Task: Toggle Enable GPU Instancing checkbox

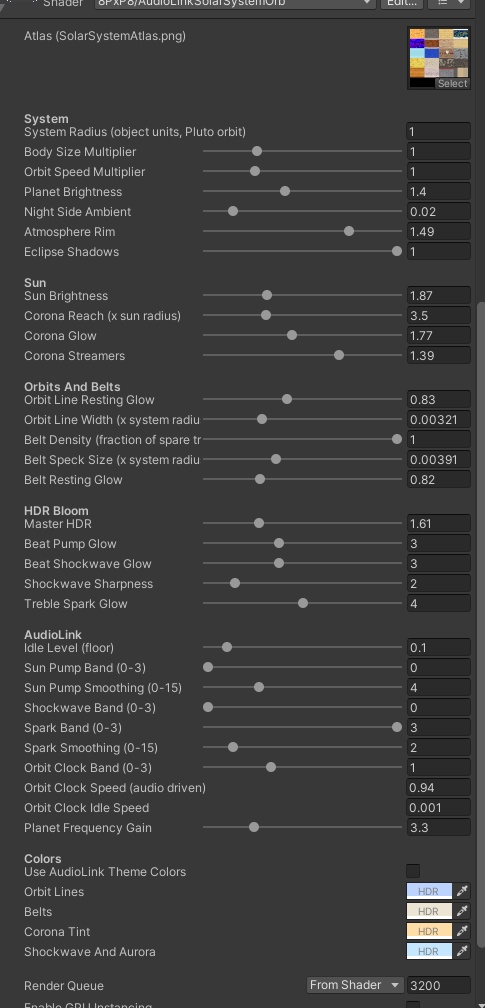Action: click(x=413, y=1005)
